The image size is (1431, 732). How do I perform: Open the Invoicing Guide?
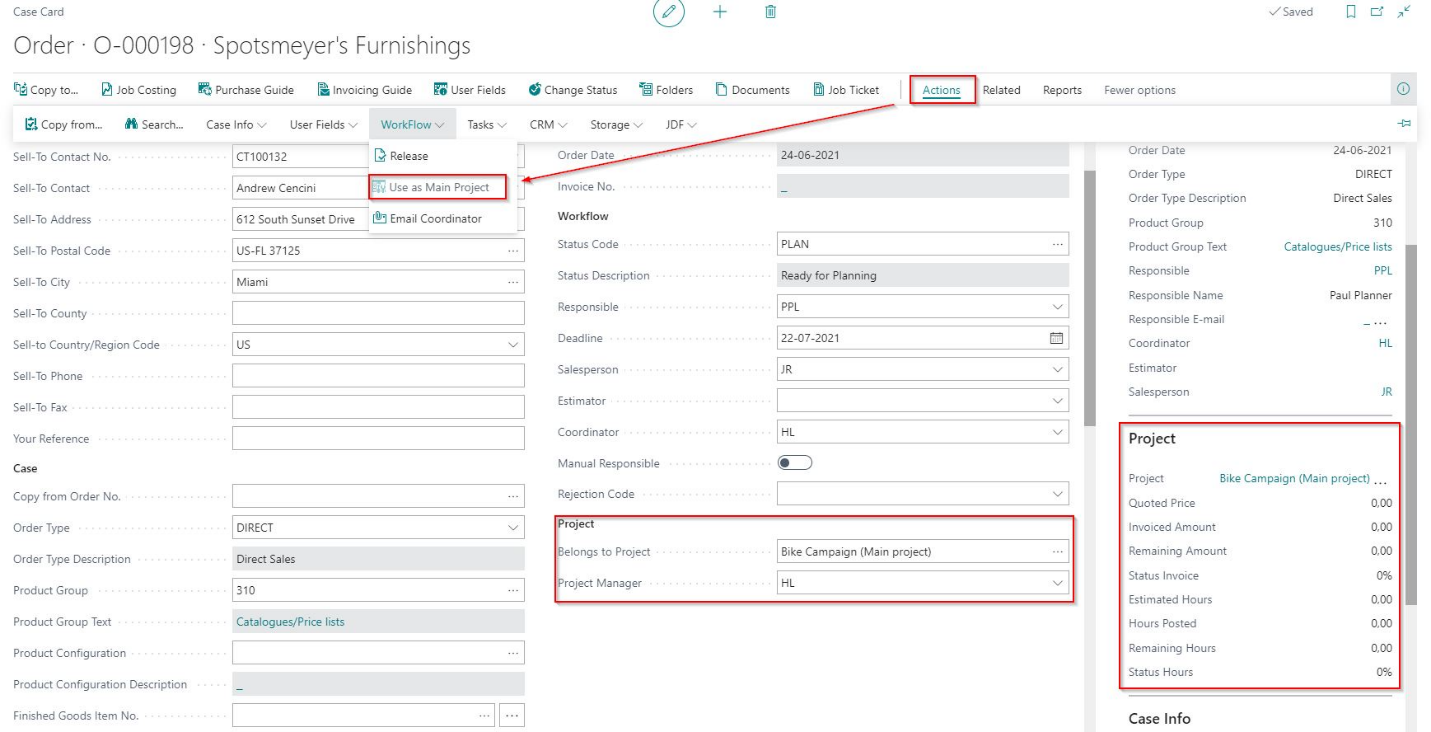pyautogui.click(x=364, y=90)
